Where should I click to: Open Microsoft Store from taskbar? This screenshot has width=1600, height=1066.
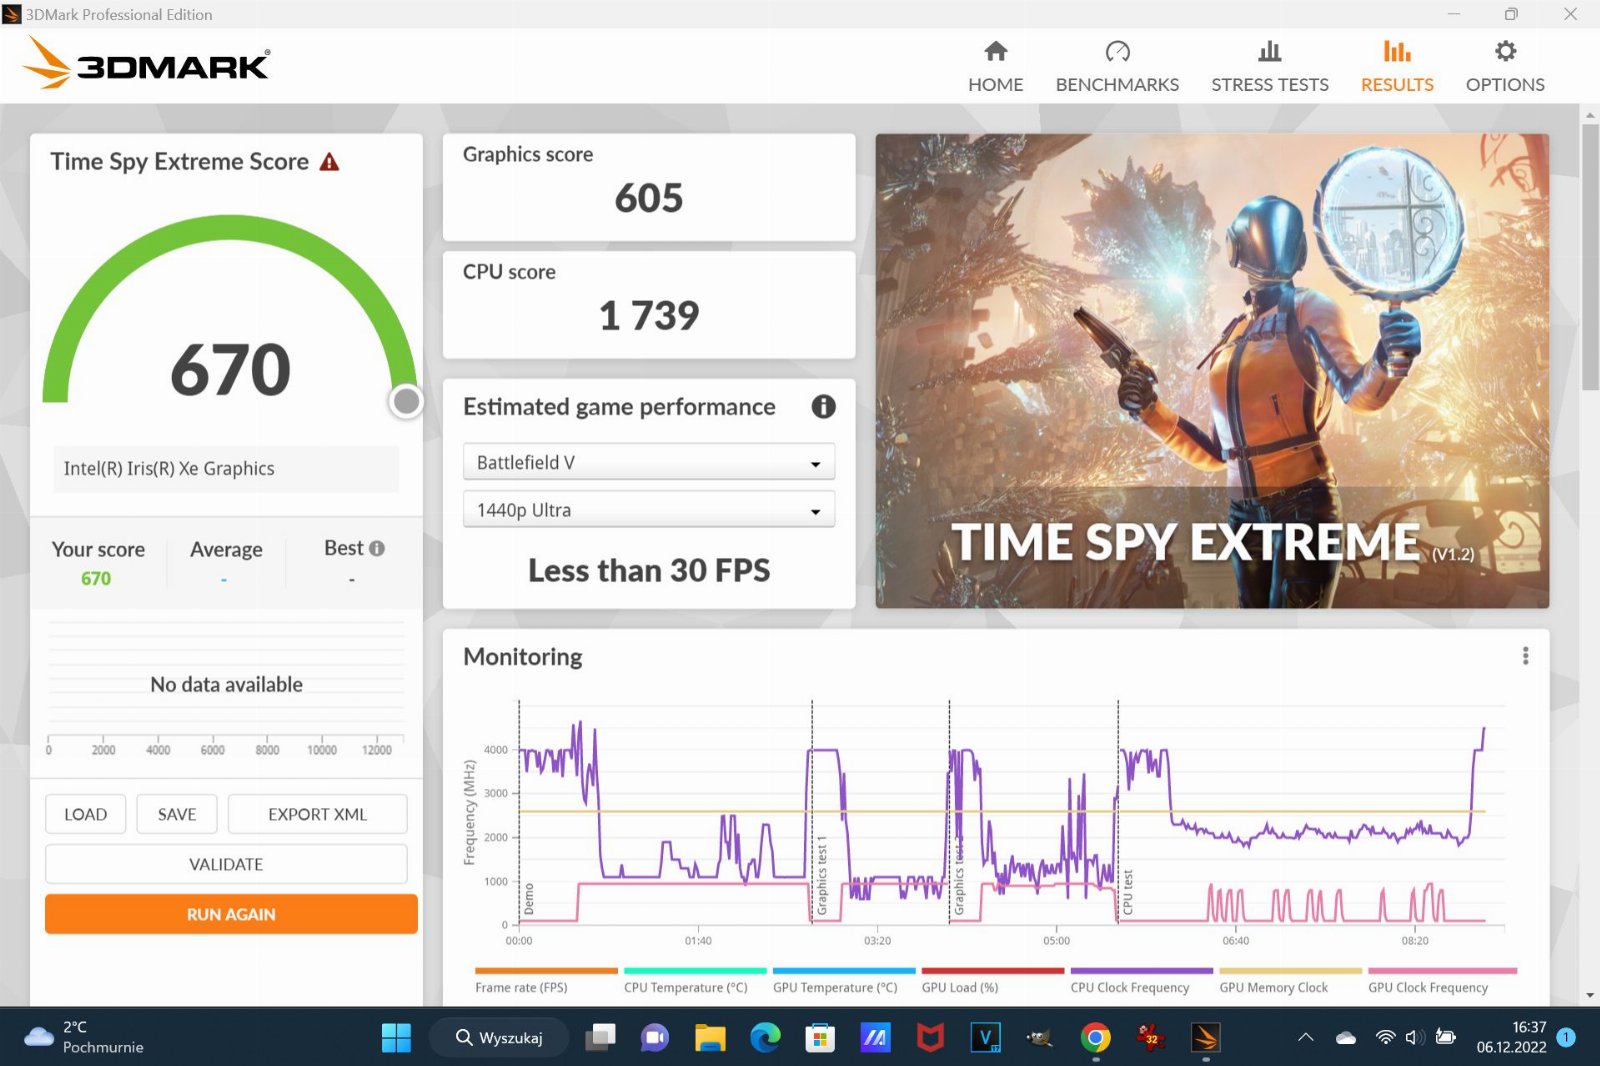[820, 1038]
